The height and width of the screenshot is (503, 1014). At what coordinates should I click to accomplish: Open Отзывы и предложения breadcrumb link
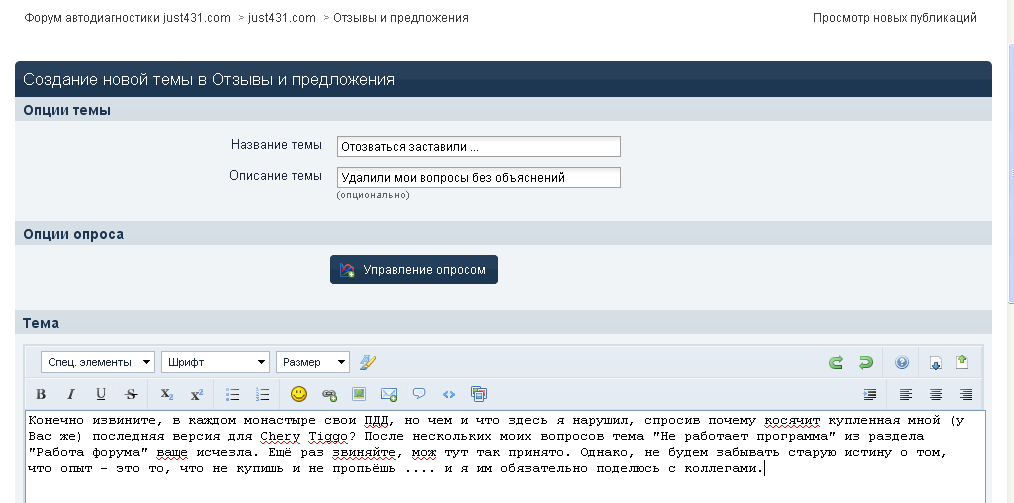401,18
